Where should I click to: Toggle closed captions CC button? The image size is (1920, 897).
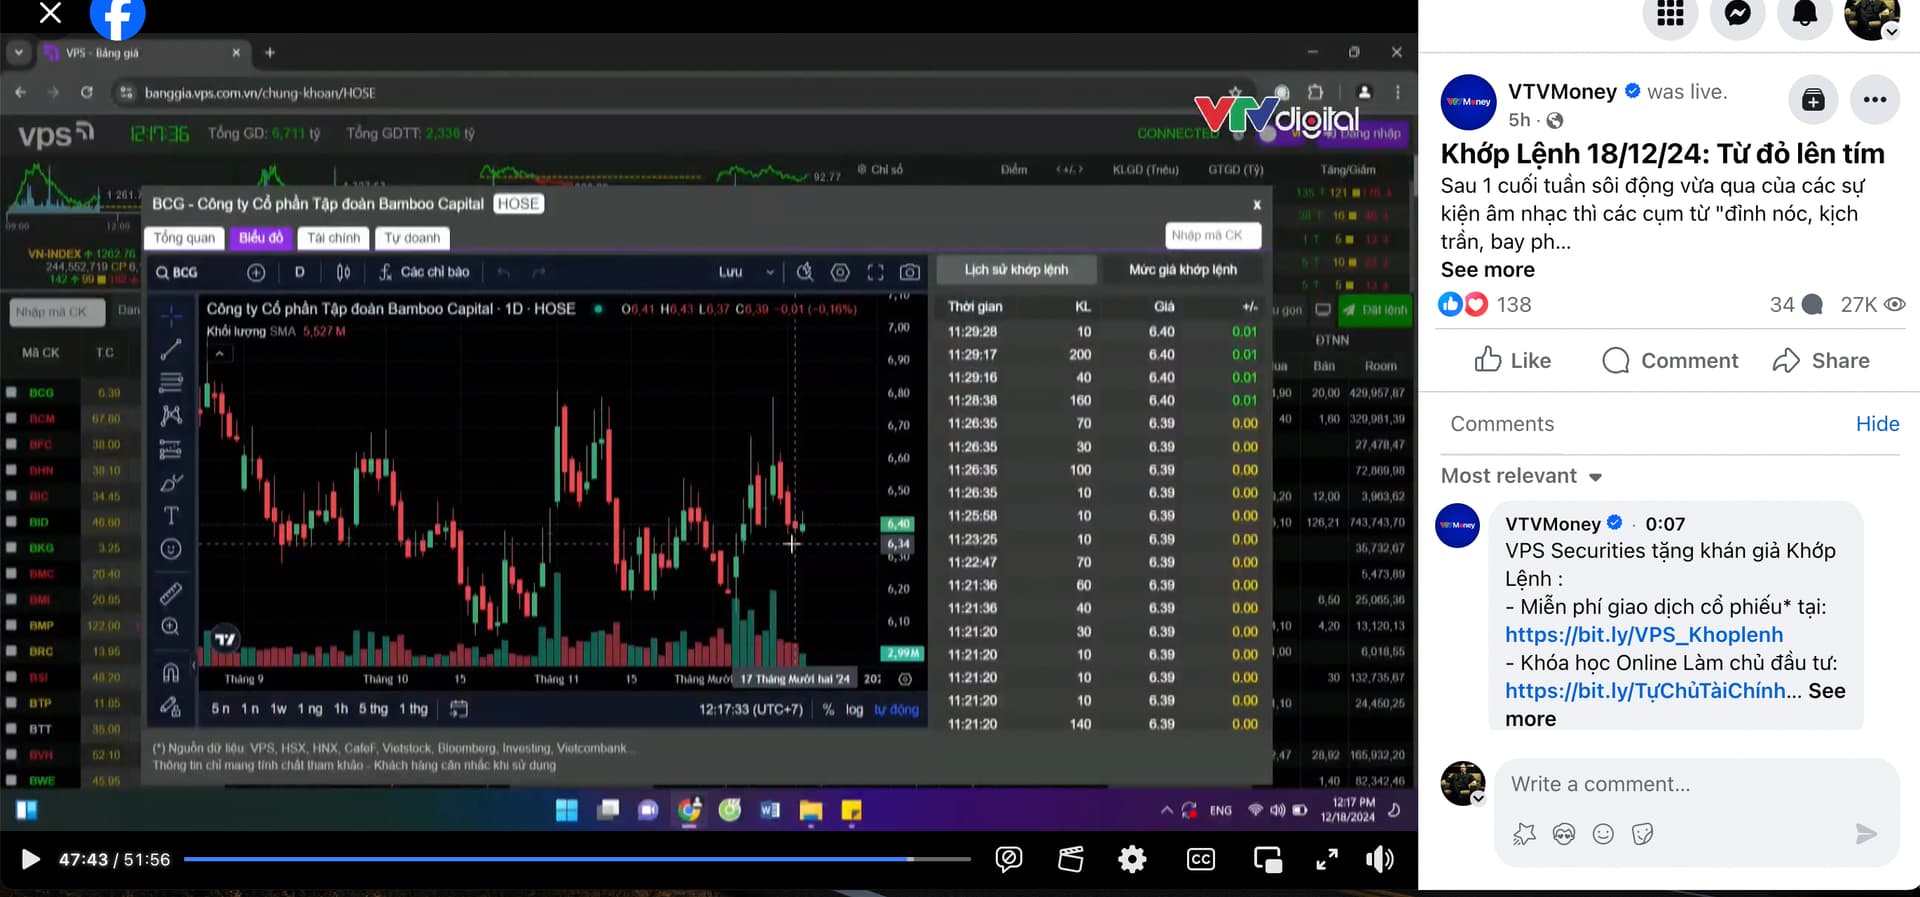(1200, 859)
